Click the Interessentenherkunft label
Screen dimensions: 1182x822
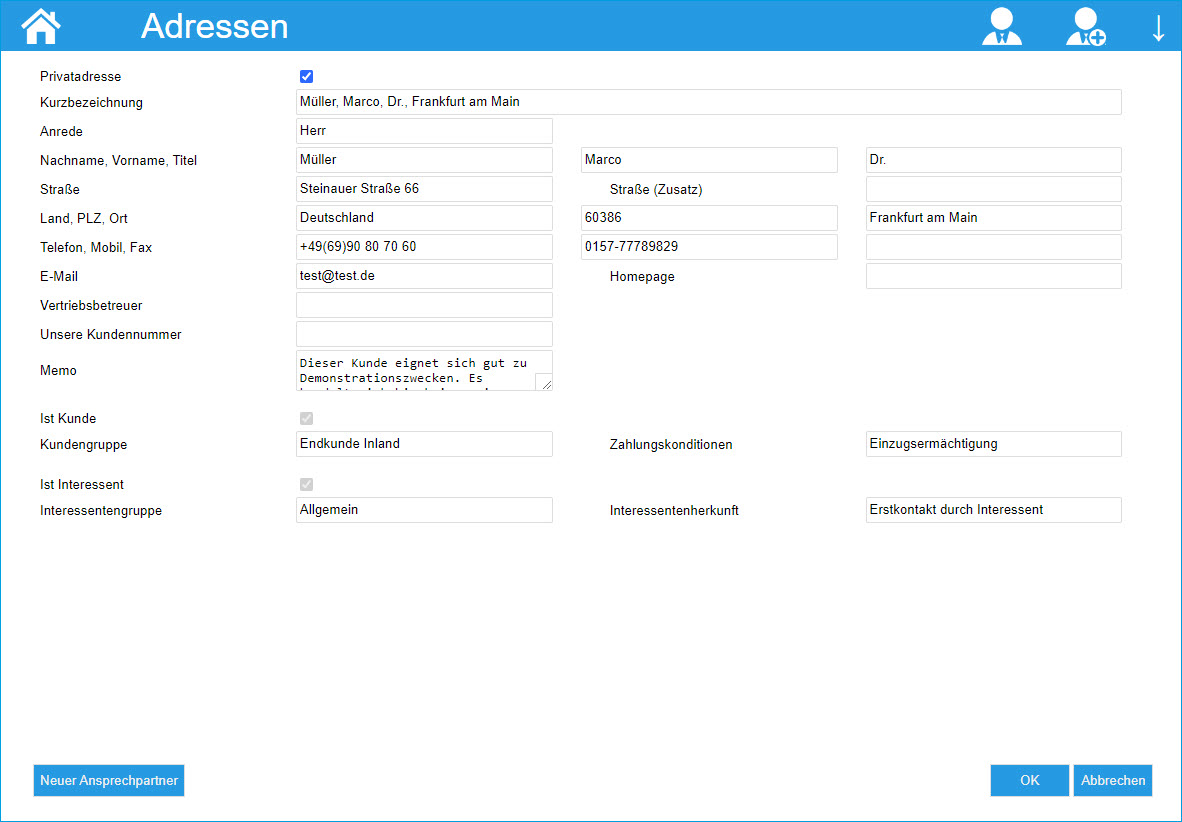coord(674,511)
